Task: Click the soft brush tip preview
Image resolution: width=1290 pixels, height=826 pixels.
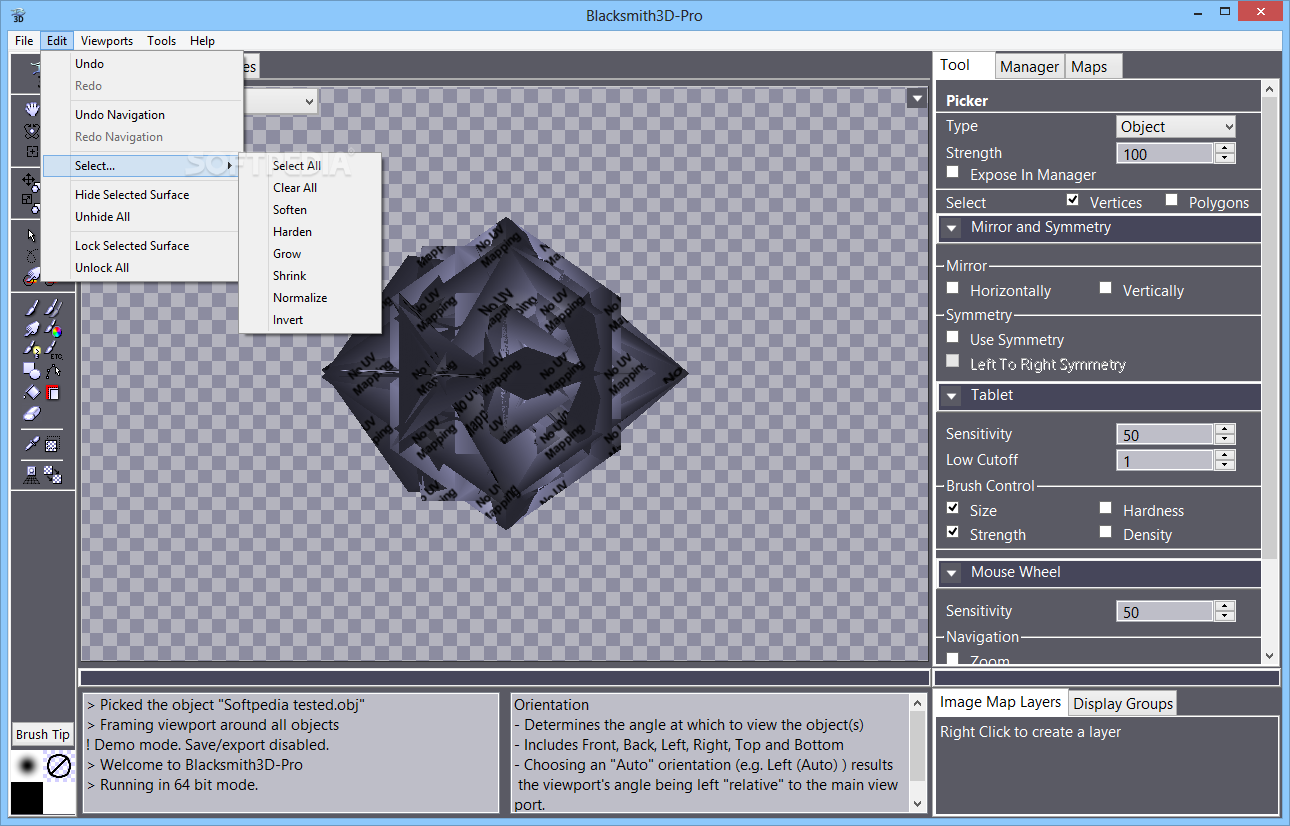Action: [27, 766]
